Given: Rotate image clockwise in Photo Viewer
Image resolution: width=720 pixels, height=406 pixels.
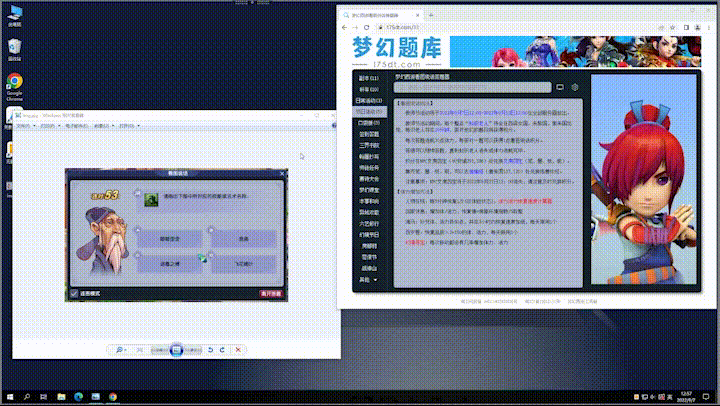Looking at the screenshot, I should coord(222,350).
